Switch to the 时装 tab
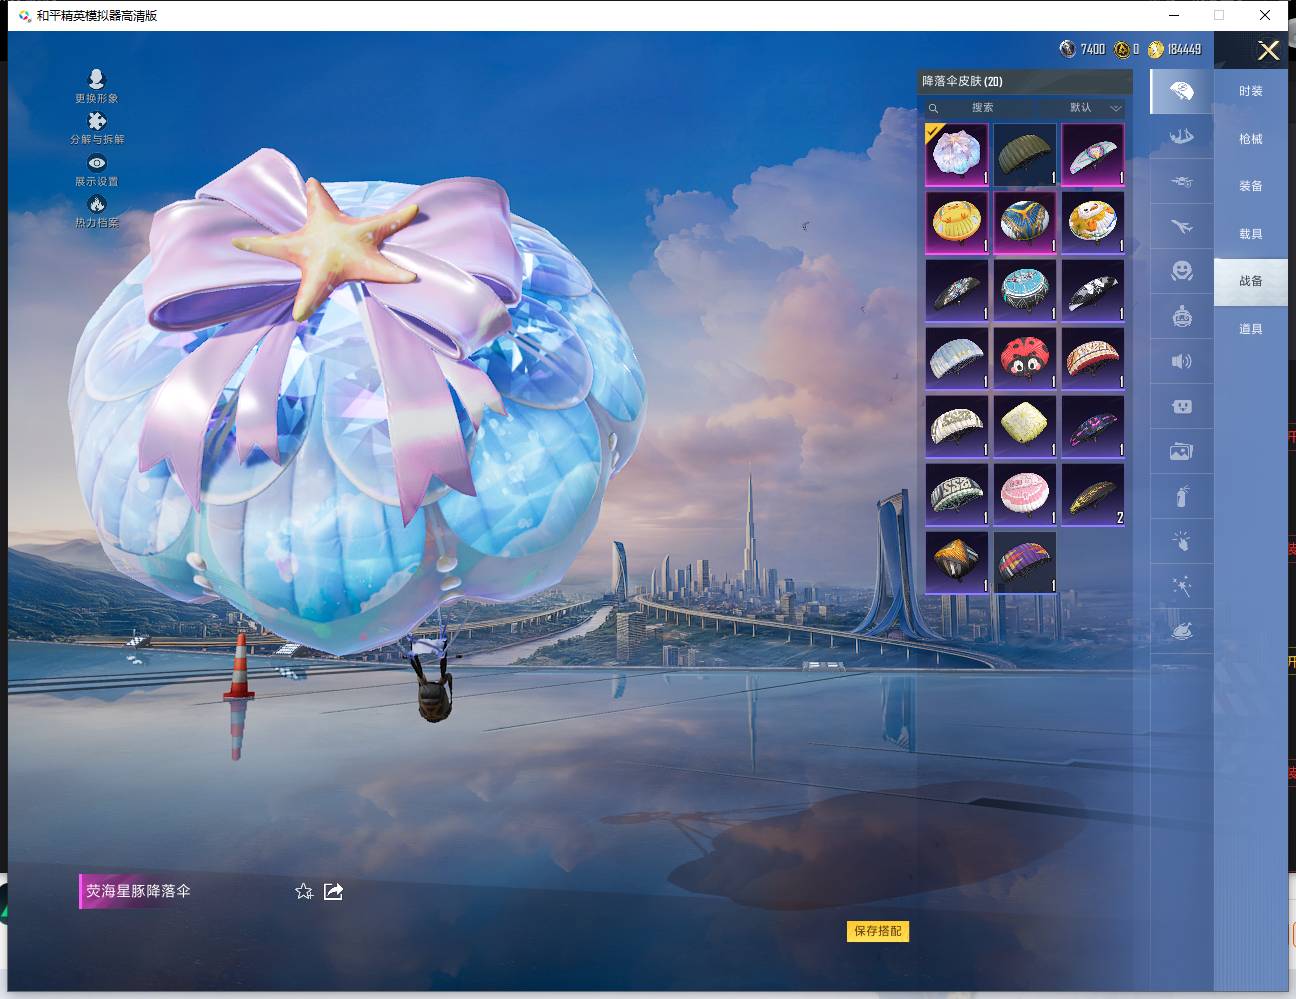 1250,91
